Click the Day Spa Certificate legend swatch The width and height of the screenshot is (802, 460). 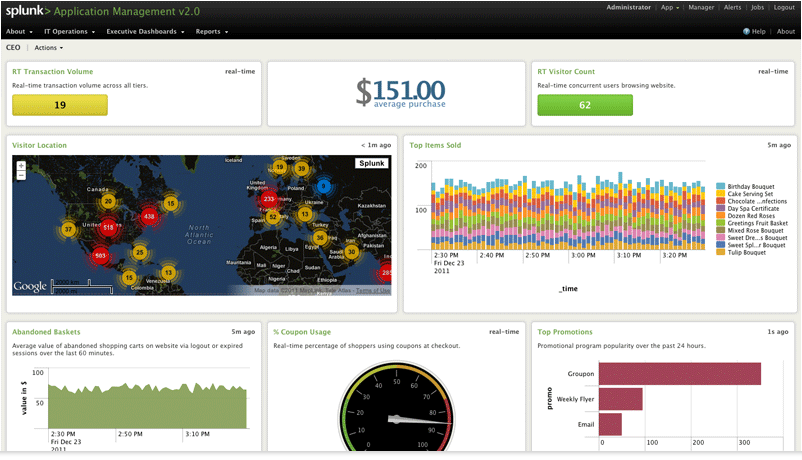click(x=721, y=208)
